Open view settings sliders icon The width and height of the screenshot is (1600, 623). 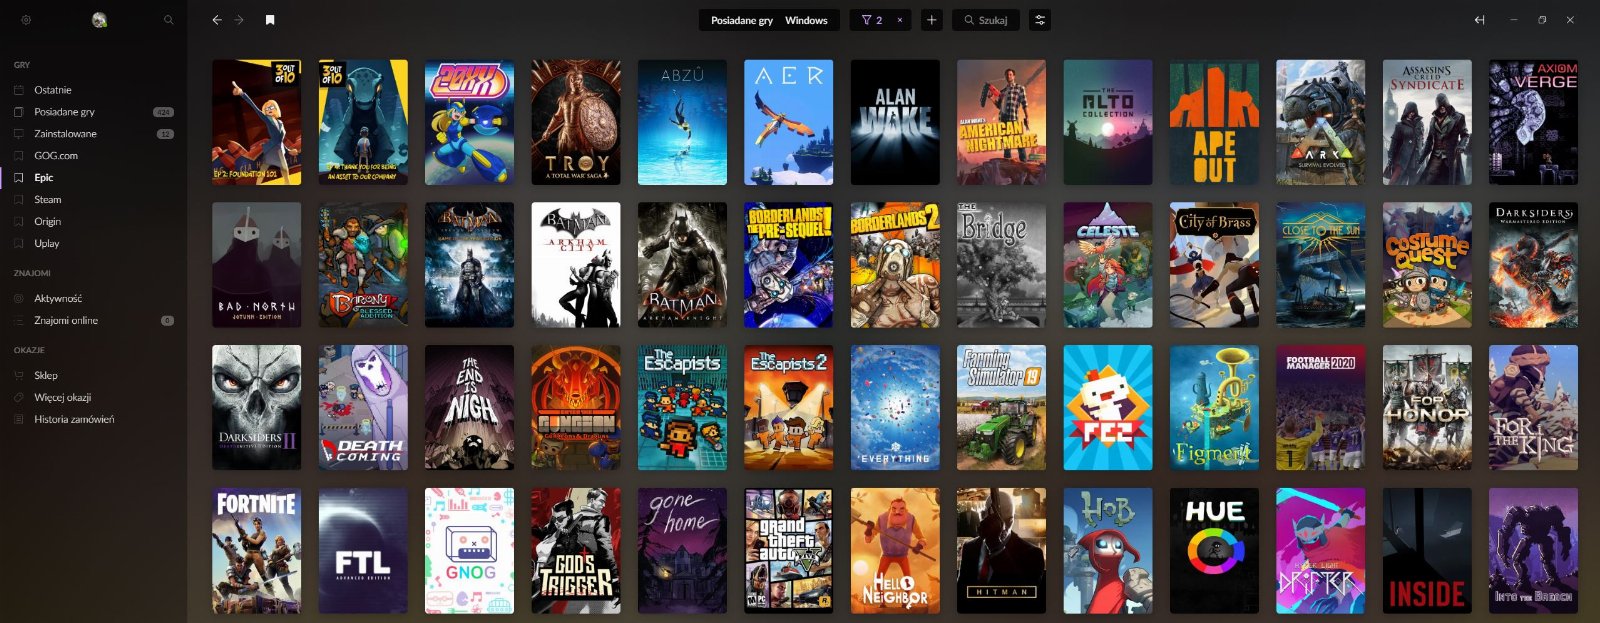point(1040,20)
